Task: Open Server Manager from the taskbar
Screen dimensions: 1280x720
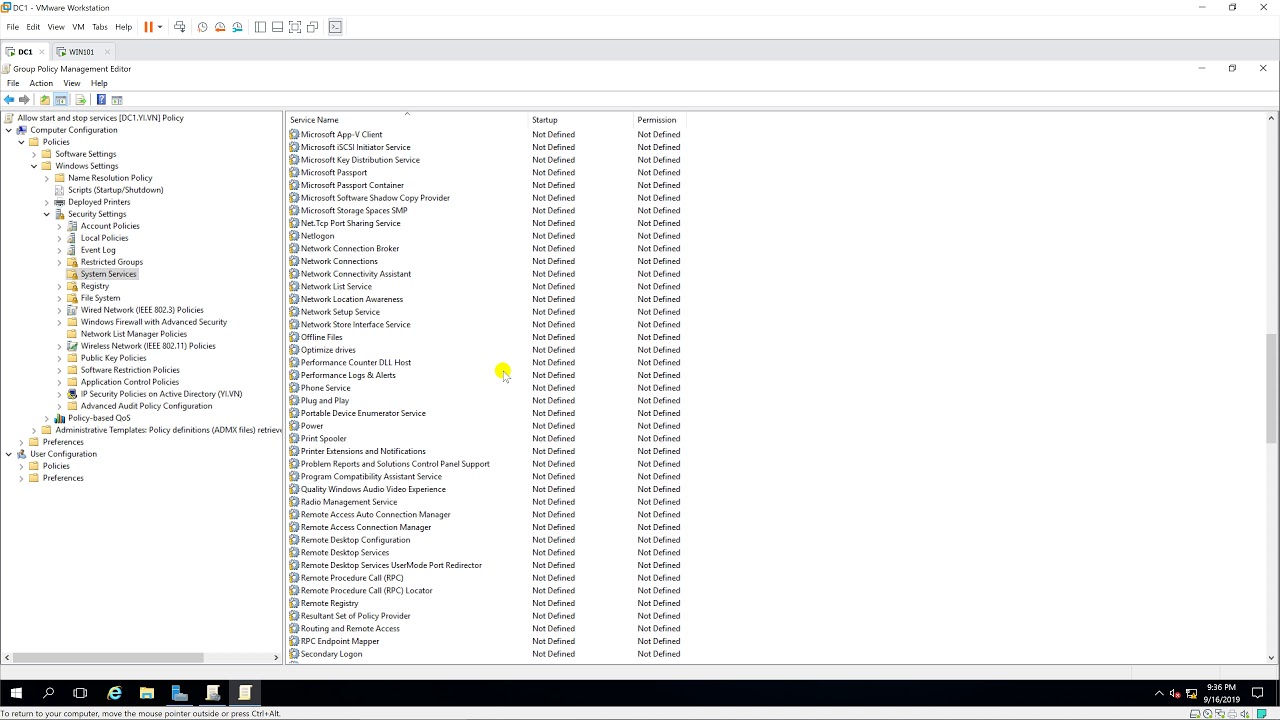Action: point(180,693)
